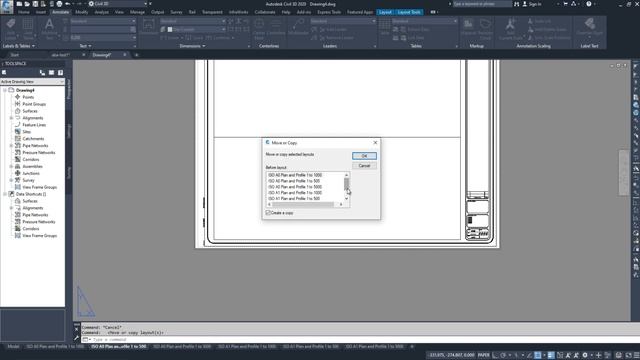Expand the Alignments node under Drawing4

[11, 118]
